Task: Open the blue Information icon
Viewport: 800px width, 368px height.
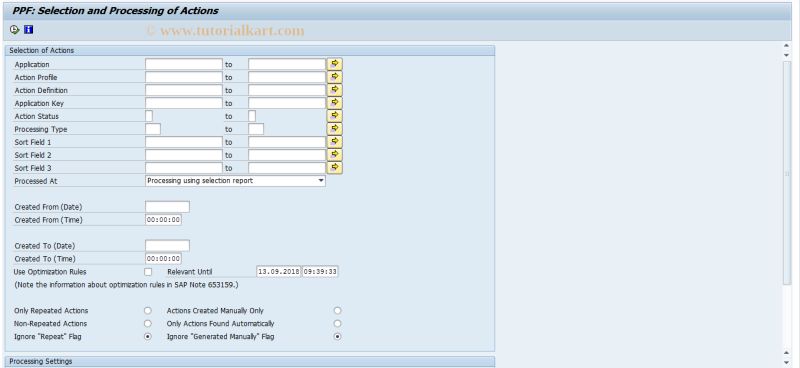Action: [x=29, y=30]
